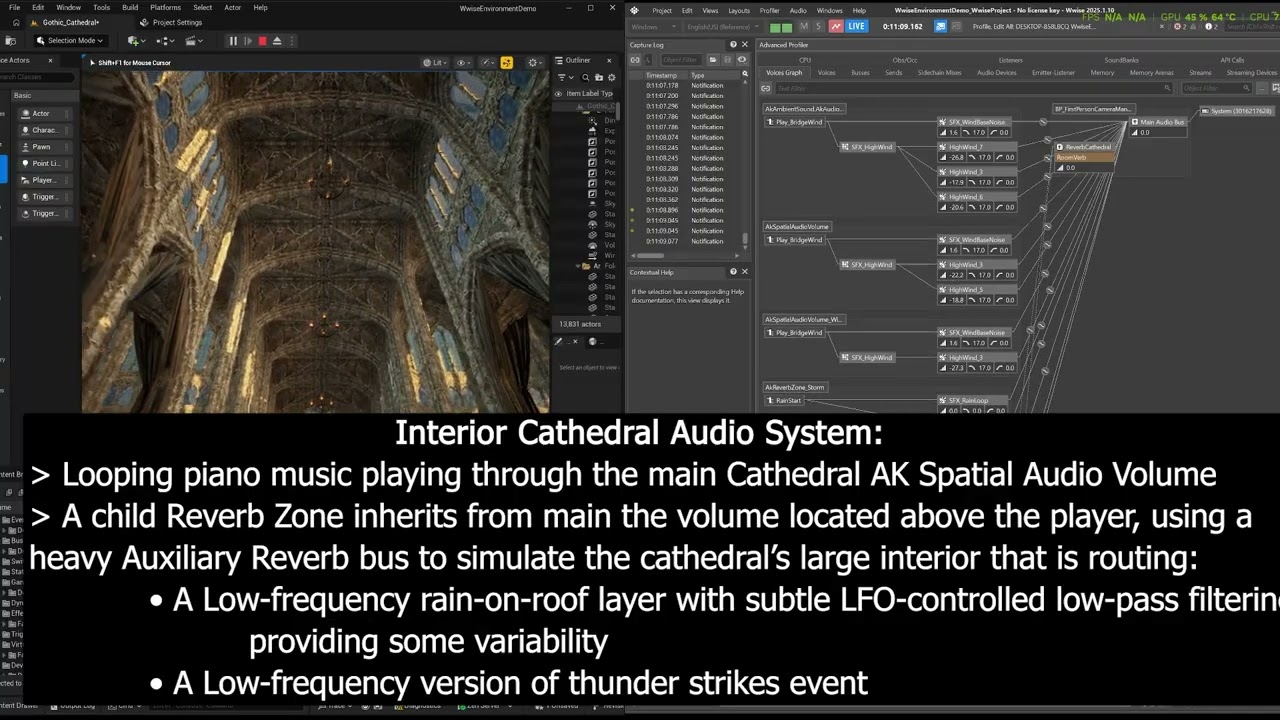
Task: Open Outliner settings gear
Action: (610, 77)
